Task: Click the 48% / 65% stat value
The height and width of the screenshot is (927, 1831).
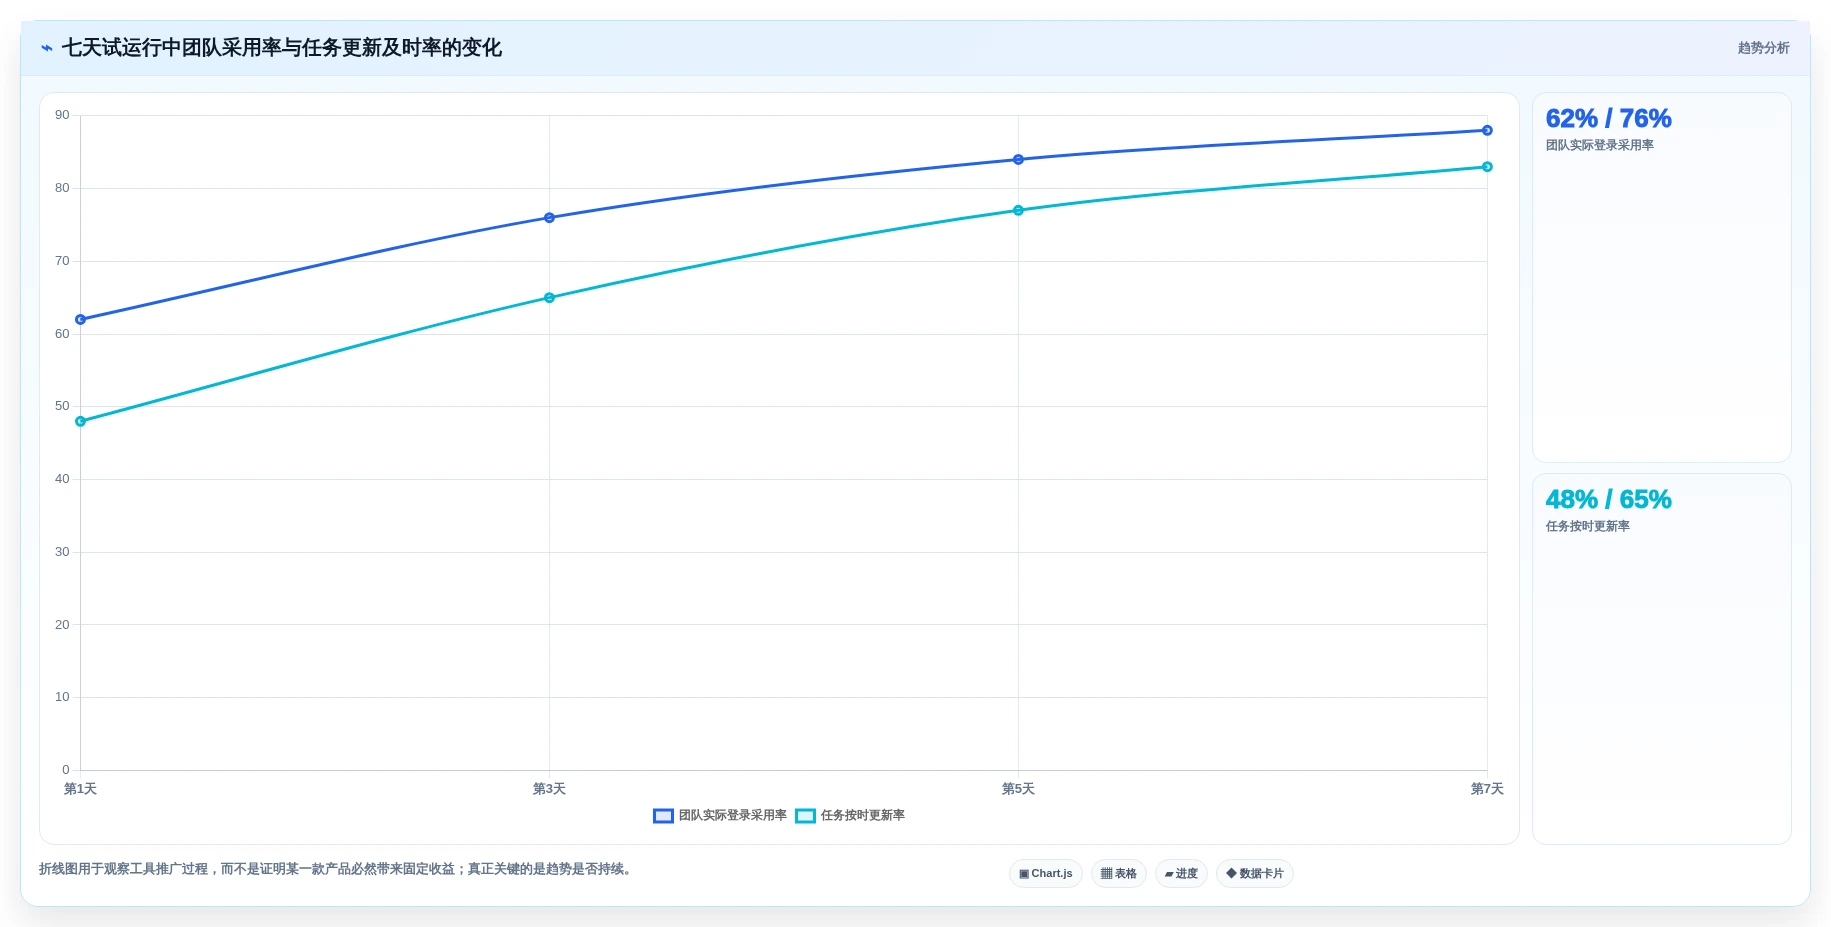Action: coord(1608,500)
